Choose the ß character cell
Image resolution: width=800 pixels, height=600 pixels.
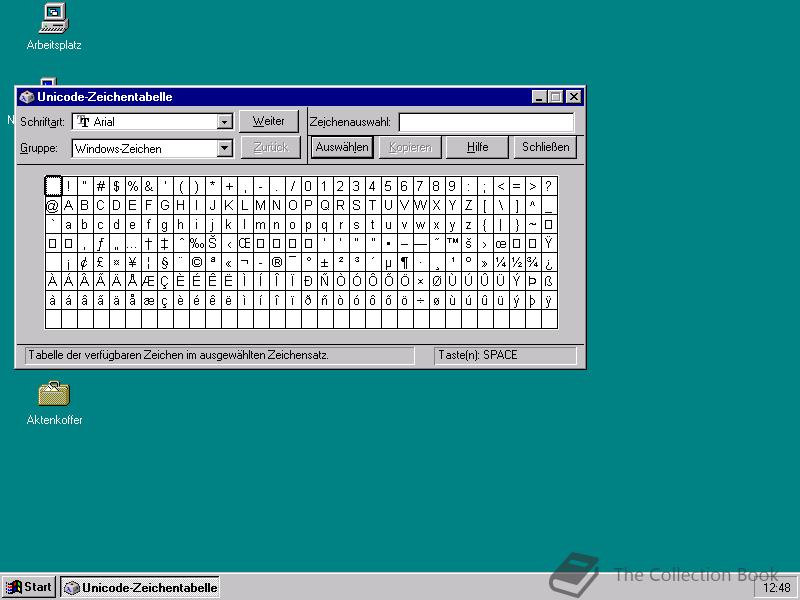coord(548,282)
